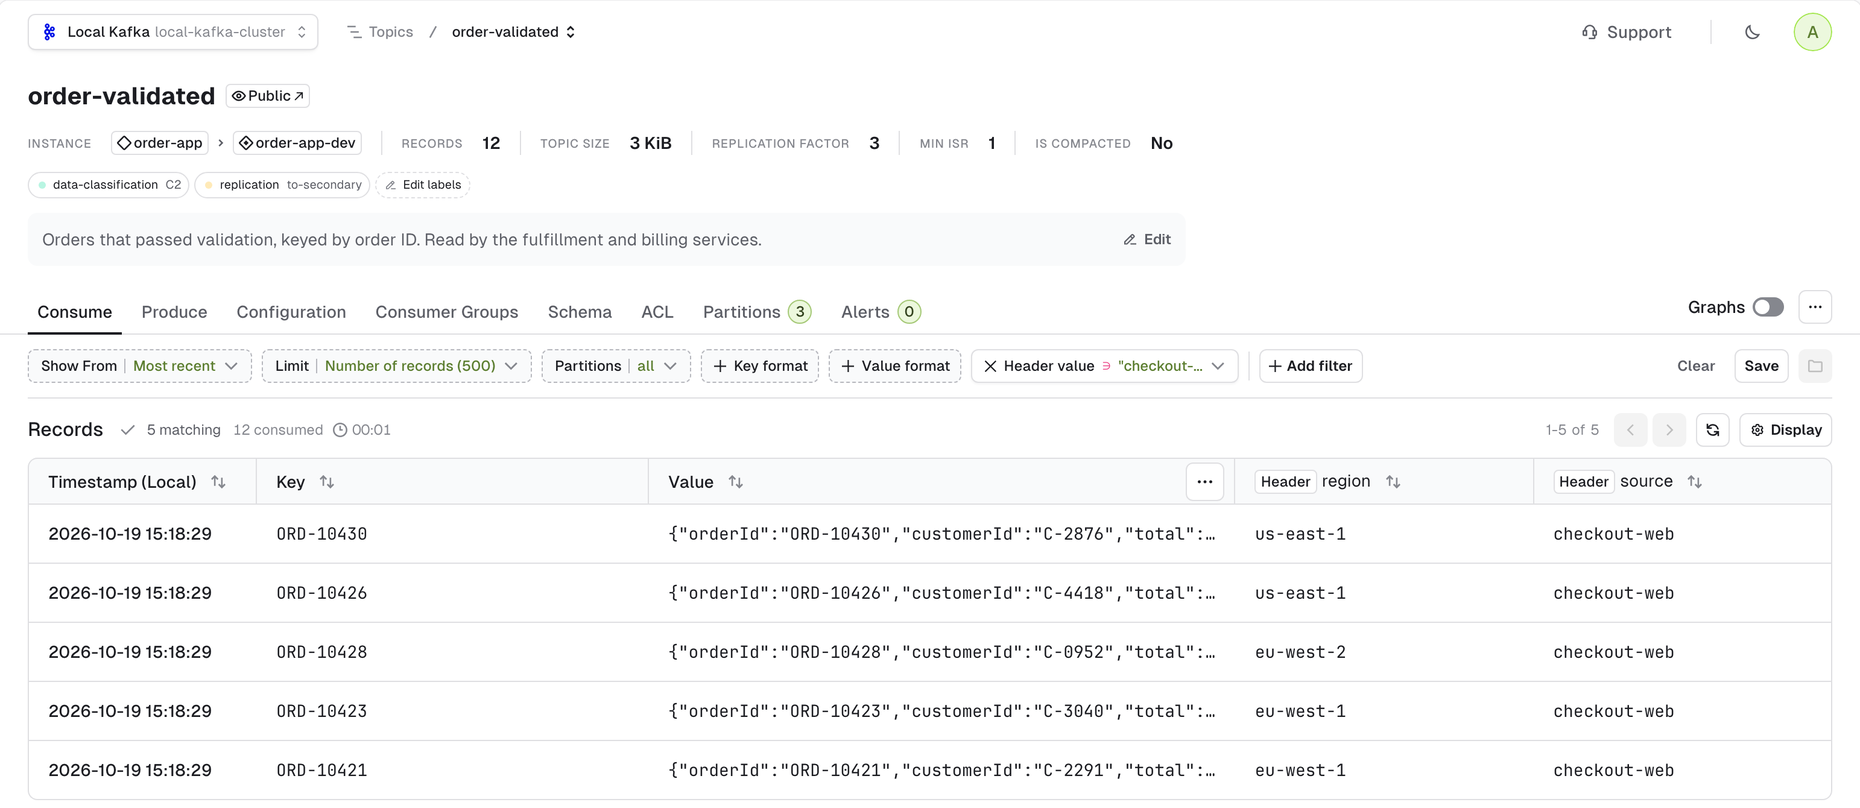1860x808 pixels.
Task: Go to the next records page
Action: click(1669, 430)
